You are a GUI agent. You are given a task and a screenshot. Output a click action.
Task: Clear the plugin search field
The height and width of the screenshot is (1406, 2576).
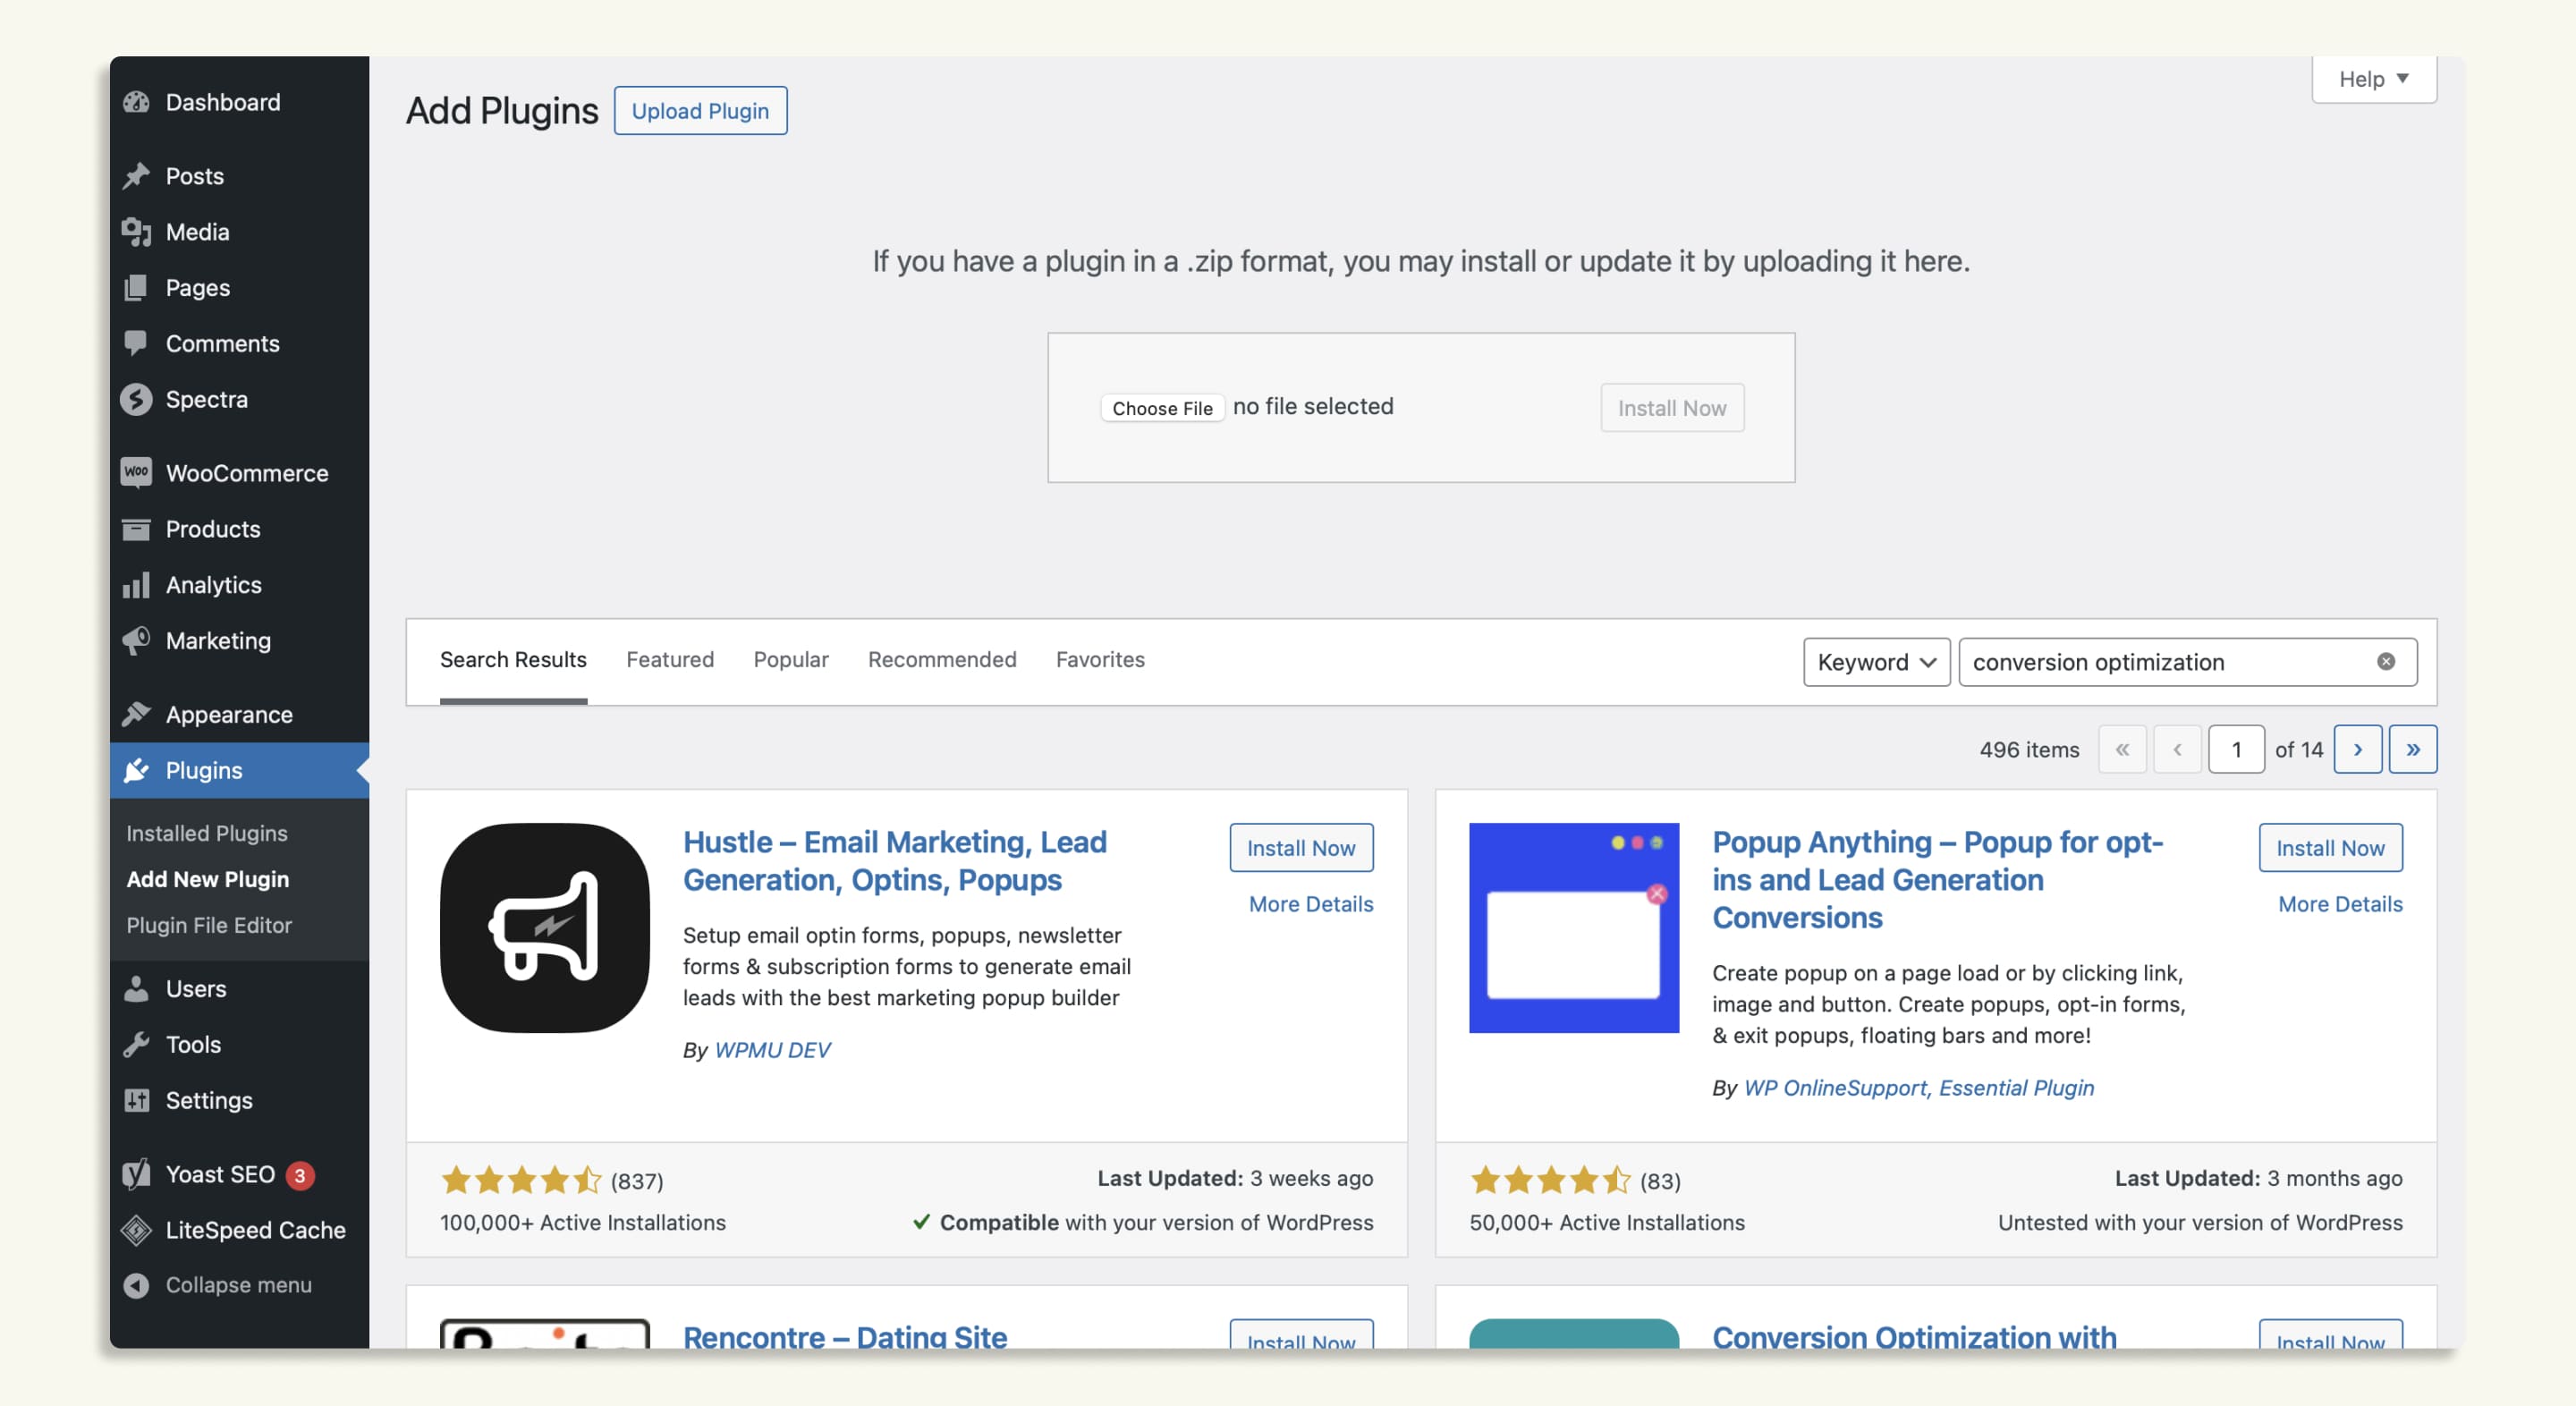2385,661
